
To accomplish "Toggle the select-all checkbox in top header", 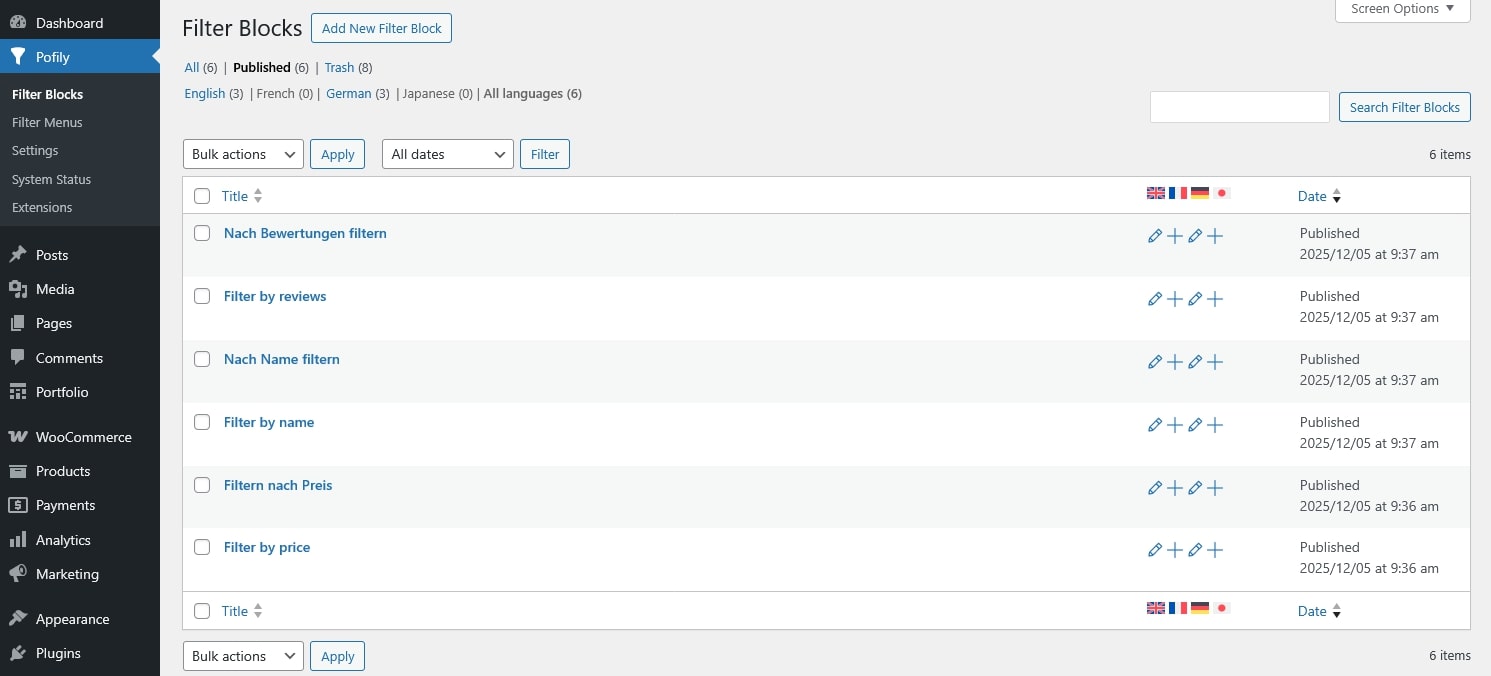I will pyautogui.click(x=202, y=196).
